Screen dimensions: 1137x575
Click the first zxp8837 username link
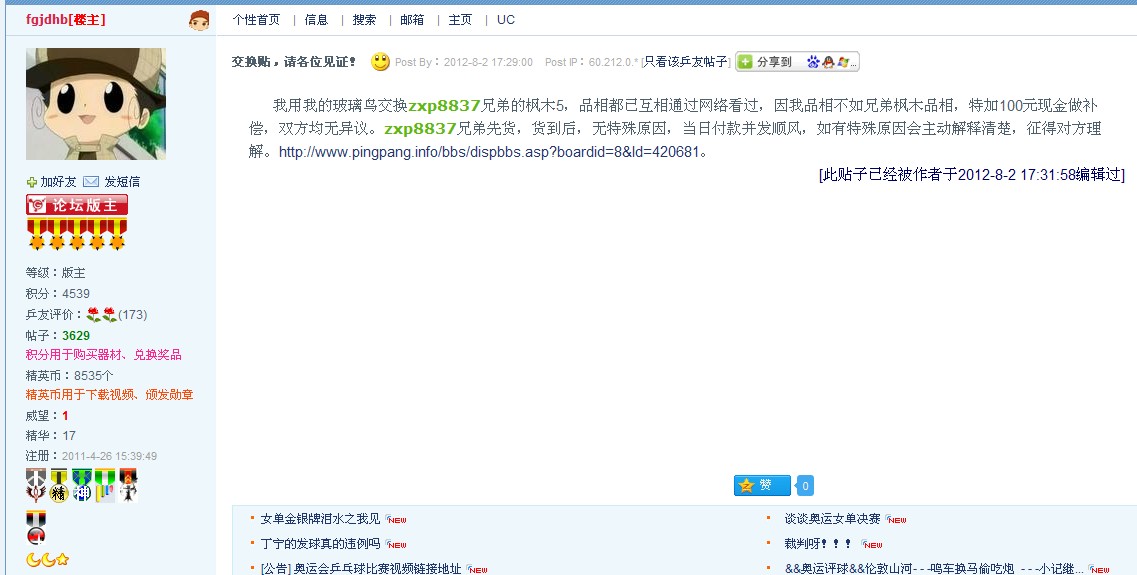click(x=444, y=106)
